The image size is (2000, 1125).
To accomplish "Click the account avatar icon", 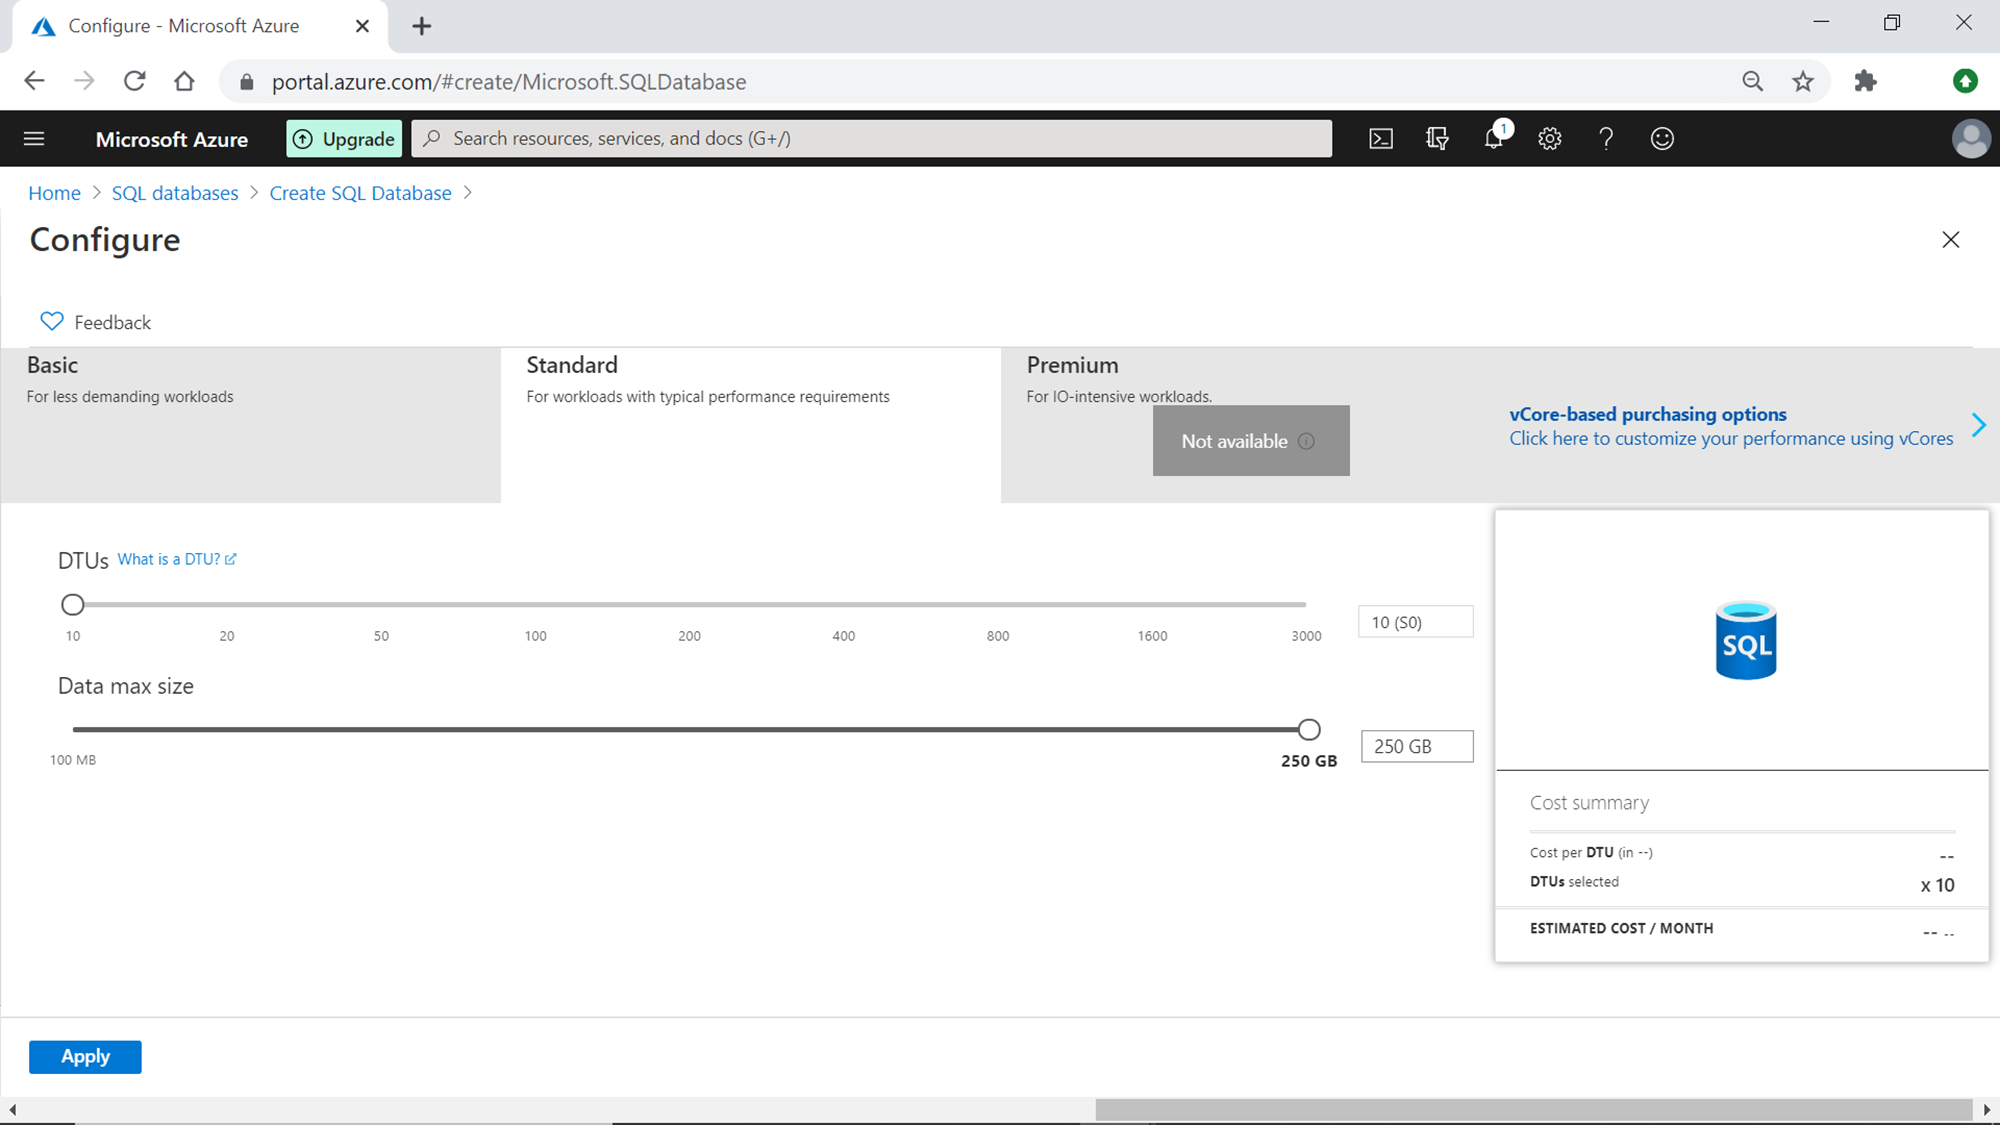I will tap(1970, 139).
